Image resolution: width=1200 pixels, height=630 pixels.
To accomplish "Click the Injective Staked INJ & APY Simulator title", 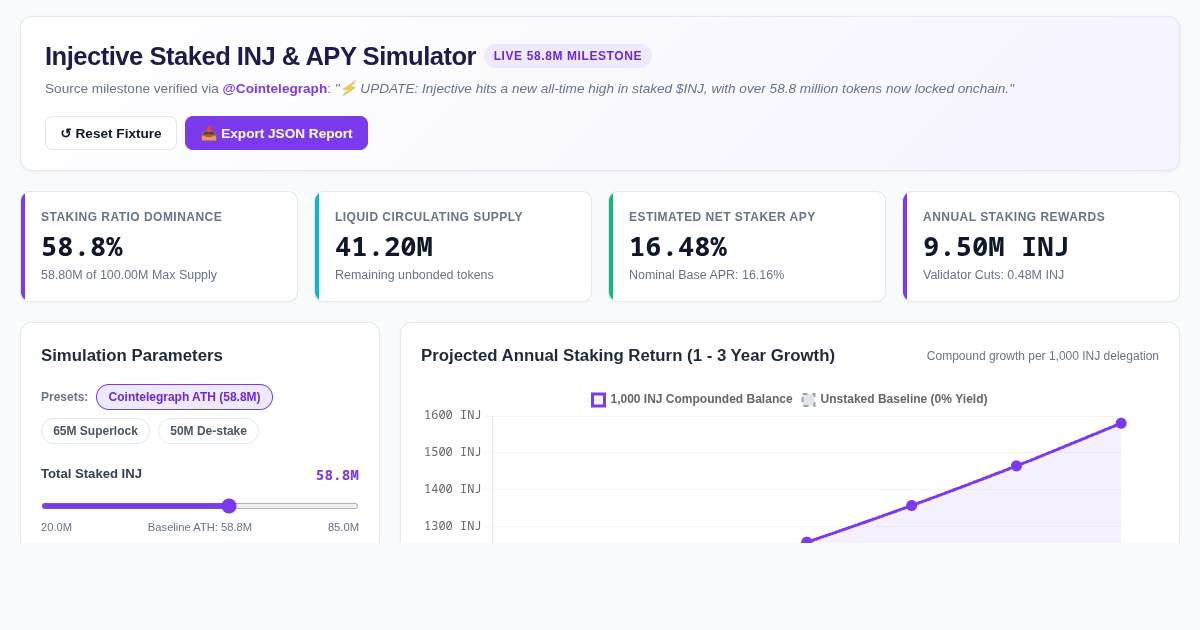I will click(260, 56).
